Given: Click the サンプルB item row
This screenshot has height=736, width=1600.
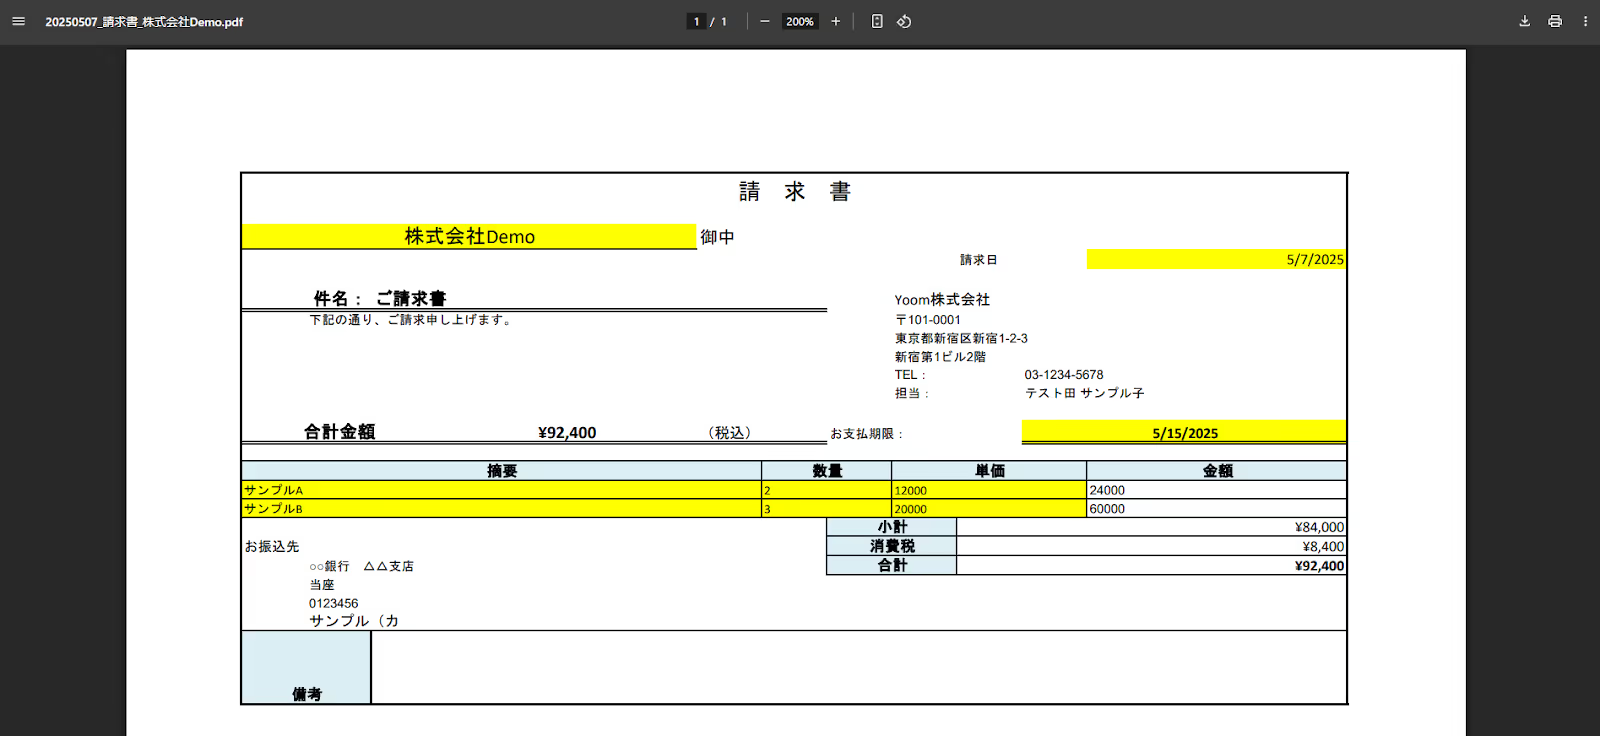Looking at the screenshot, I should (x=500, y=509).
